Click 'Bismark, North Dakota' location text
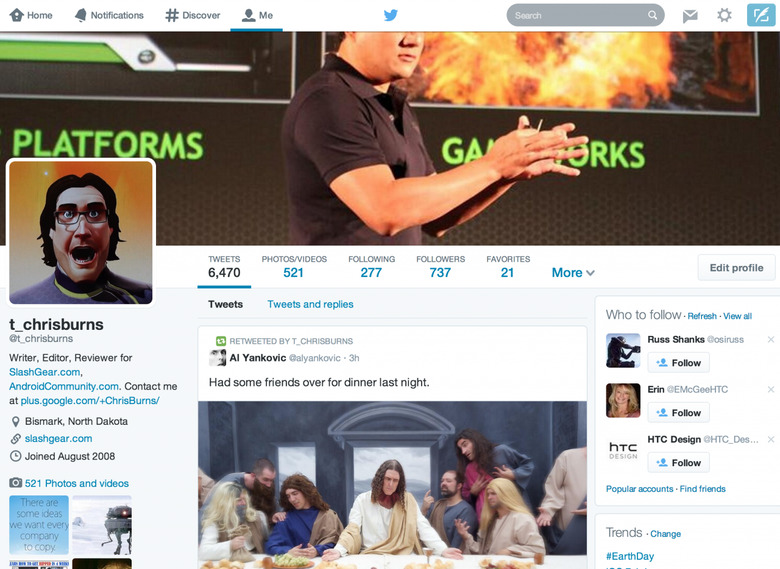The image size is (780, 569). 76,421
